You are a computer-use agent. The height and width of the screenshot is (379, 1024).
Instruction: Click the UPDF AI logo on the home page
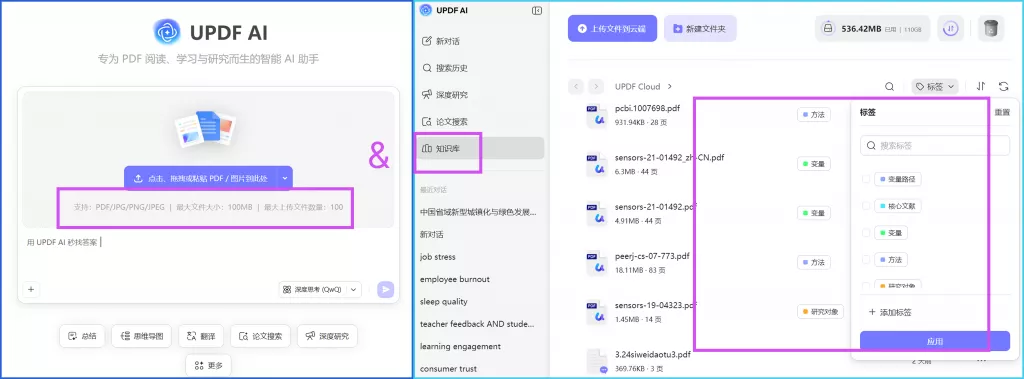(x=167, y=32)
